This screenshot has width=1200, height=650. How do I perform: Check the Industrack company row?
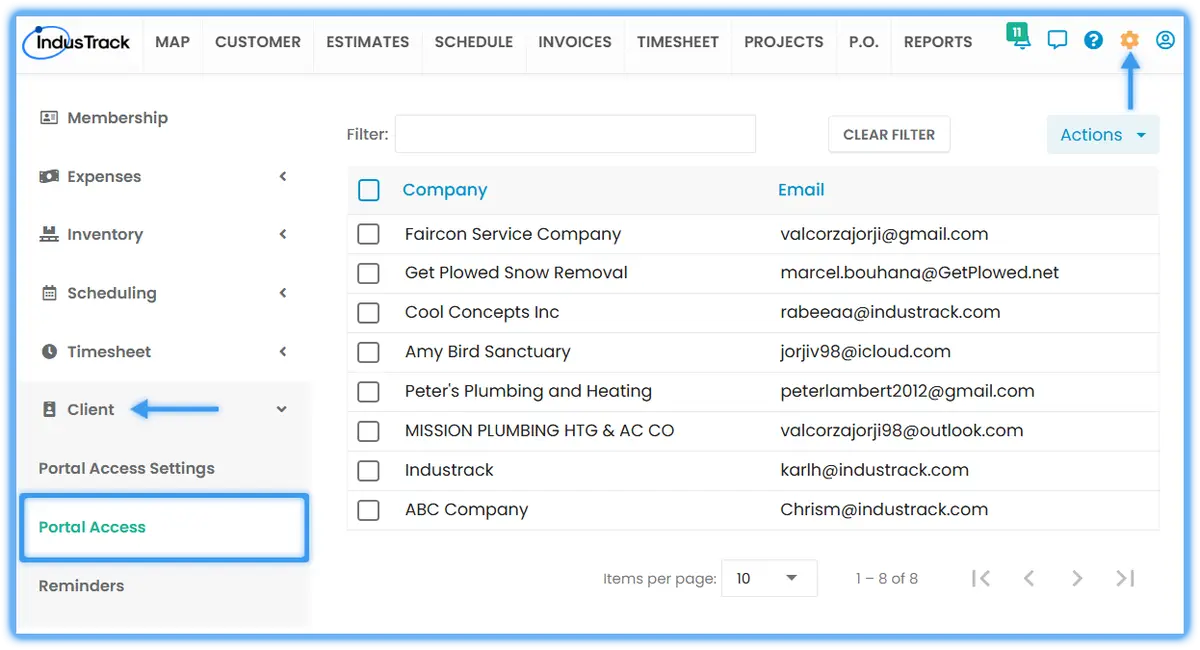[369, 470]
